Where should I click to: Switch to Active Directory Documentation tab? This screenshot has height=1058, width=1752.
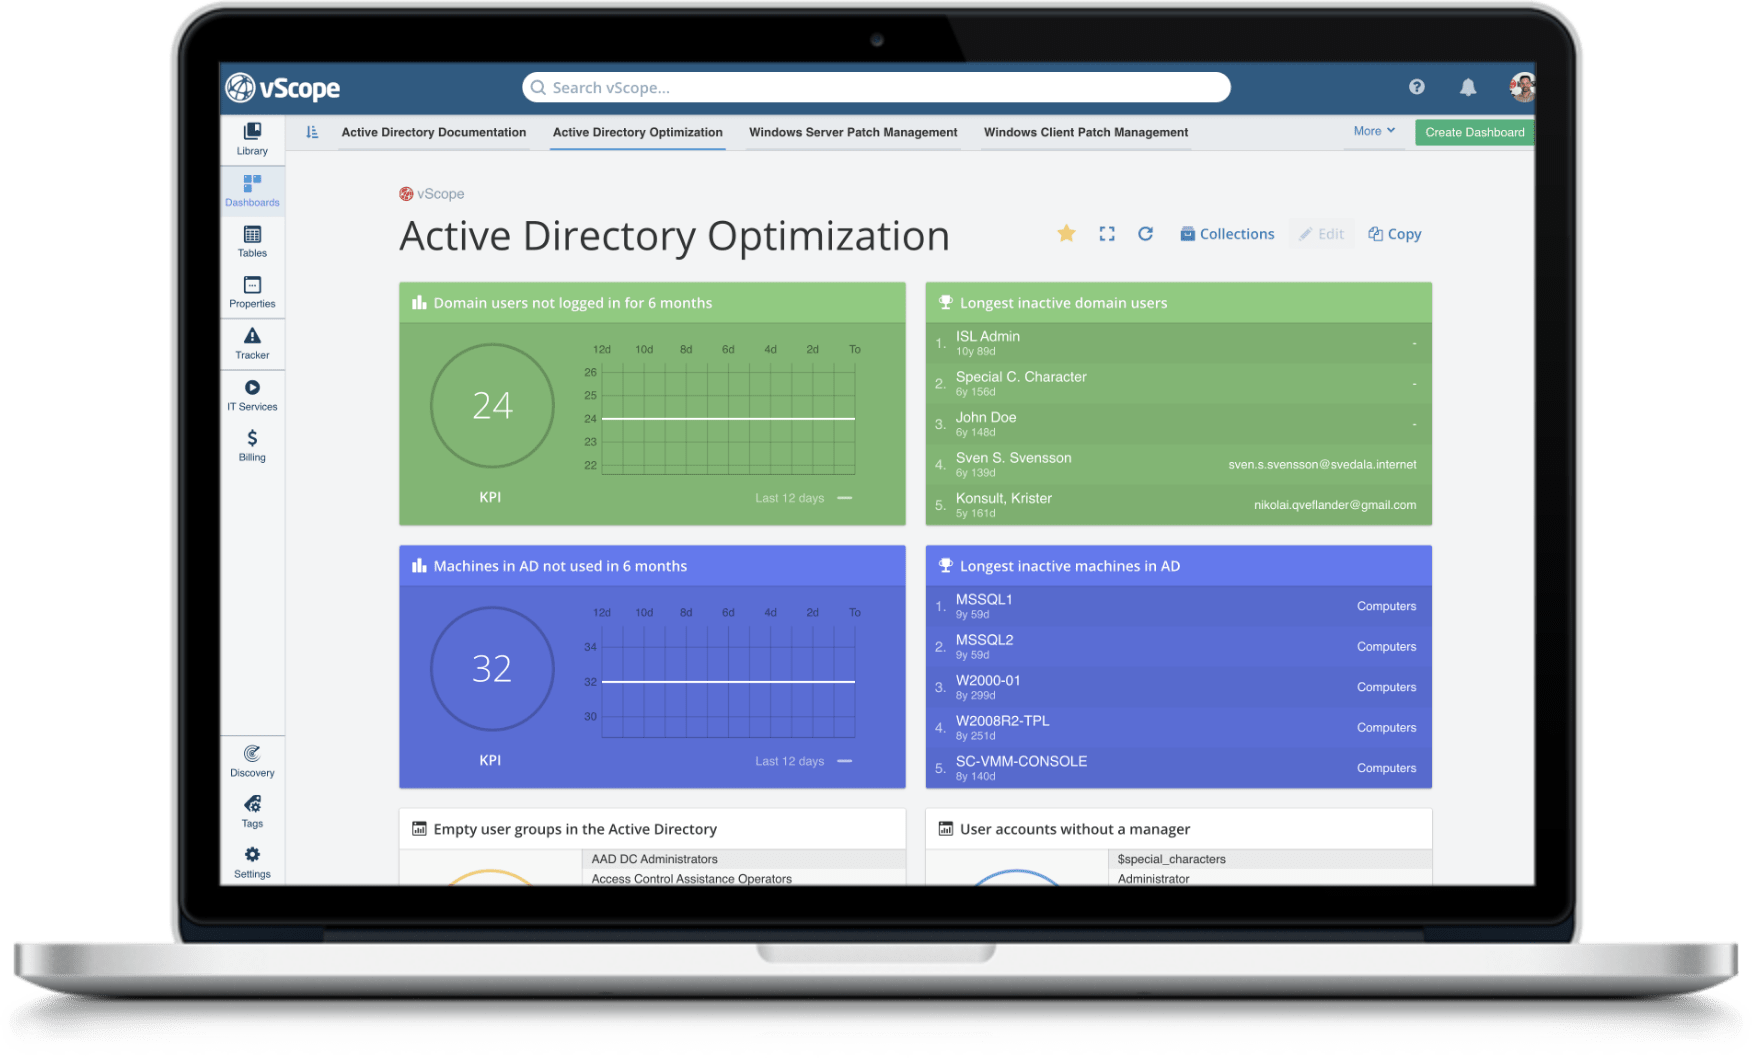click(433, 132)
